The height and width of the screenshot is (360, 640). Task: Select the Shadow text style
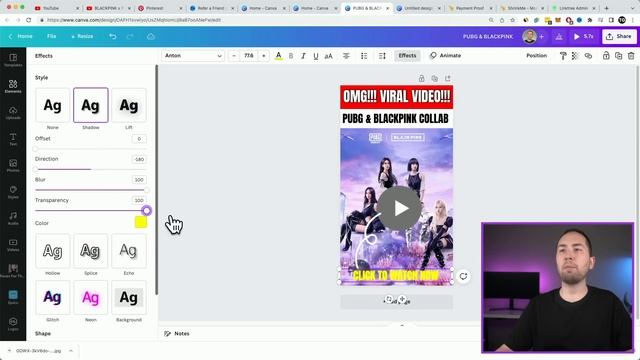91,105
